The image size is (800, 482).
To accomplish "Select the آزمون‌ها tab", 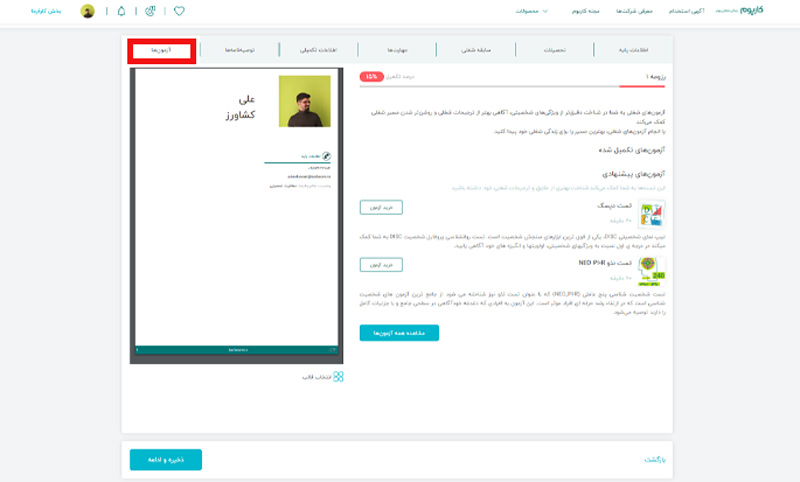I will point(161,50).
